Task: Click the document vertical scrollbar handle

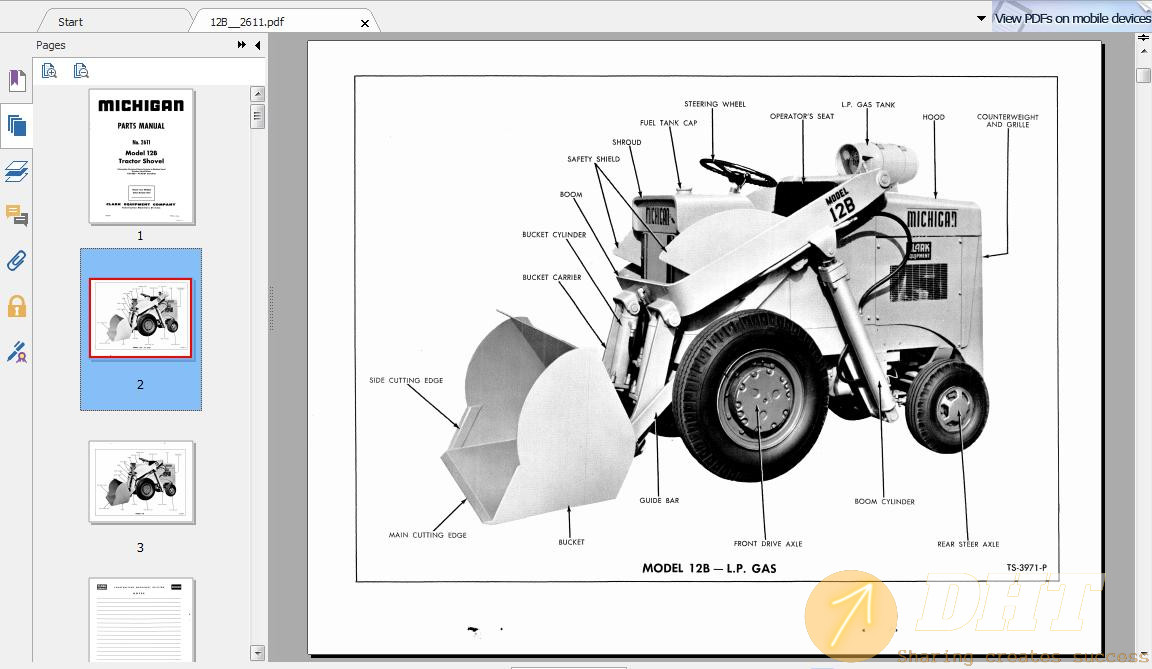Action: [1143, 75]
